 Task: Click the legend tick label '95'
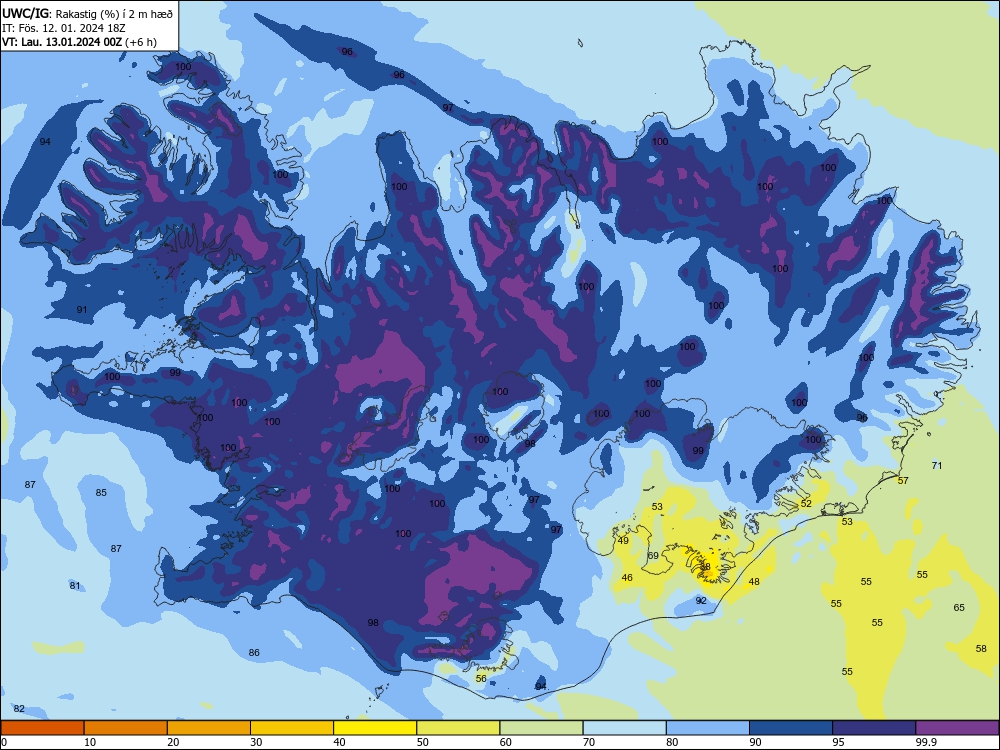click(839, 742)
